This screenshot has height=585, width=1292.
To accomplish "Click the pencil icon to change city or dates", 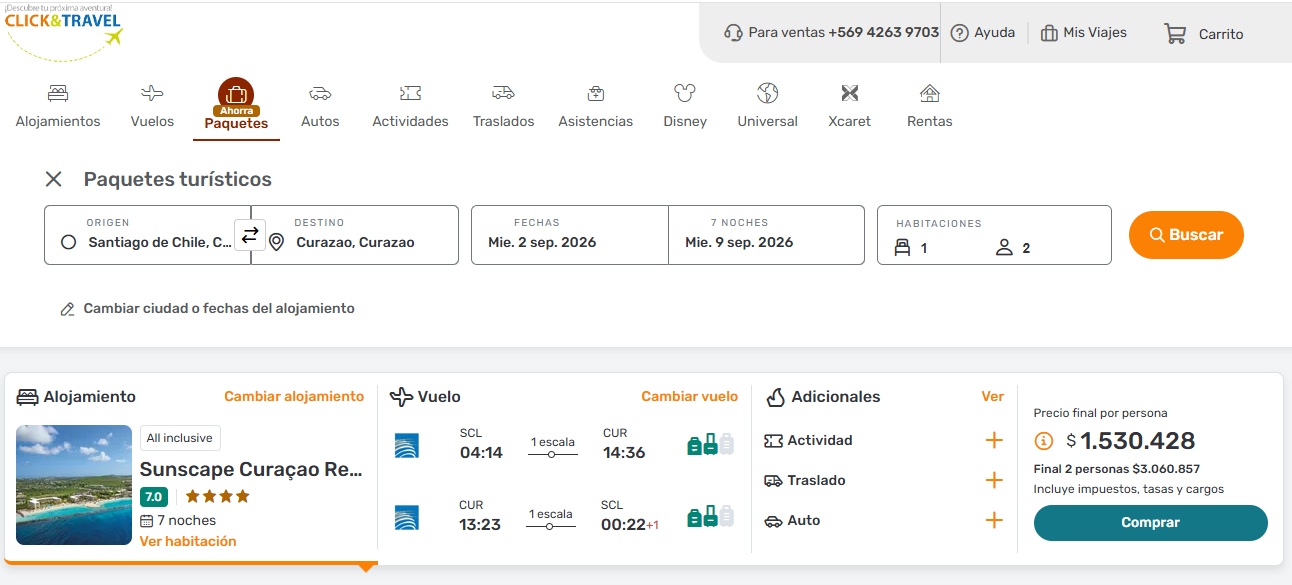I will point(68,309).
